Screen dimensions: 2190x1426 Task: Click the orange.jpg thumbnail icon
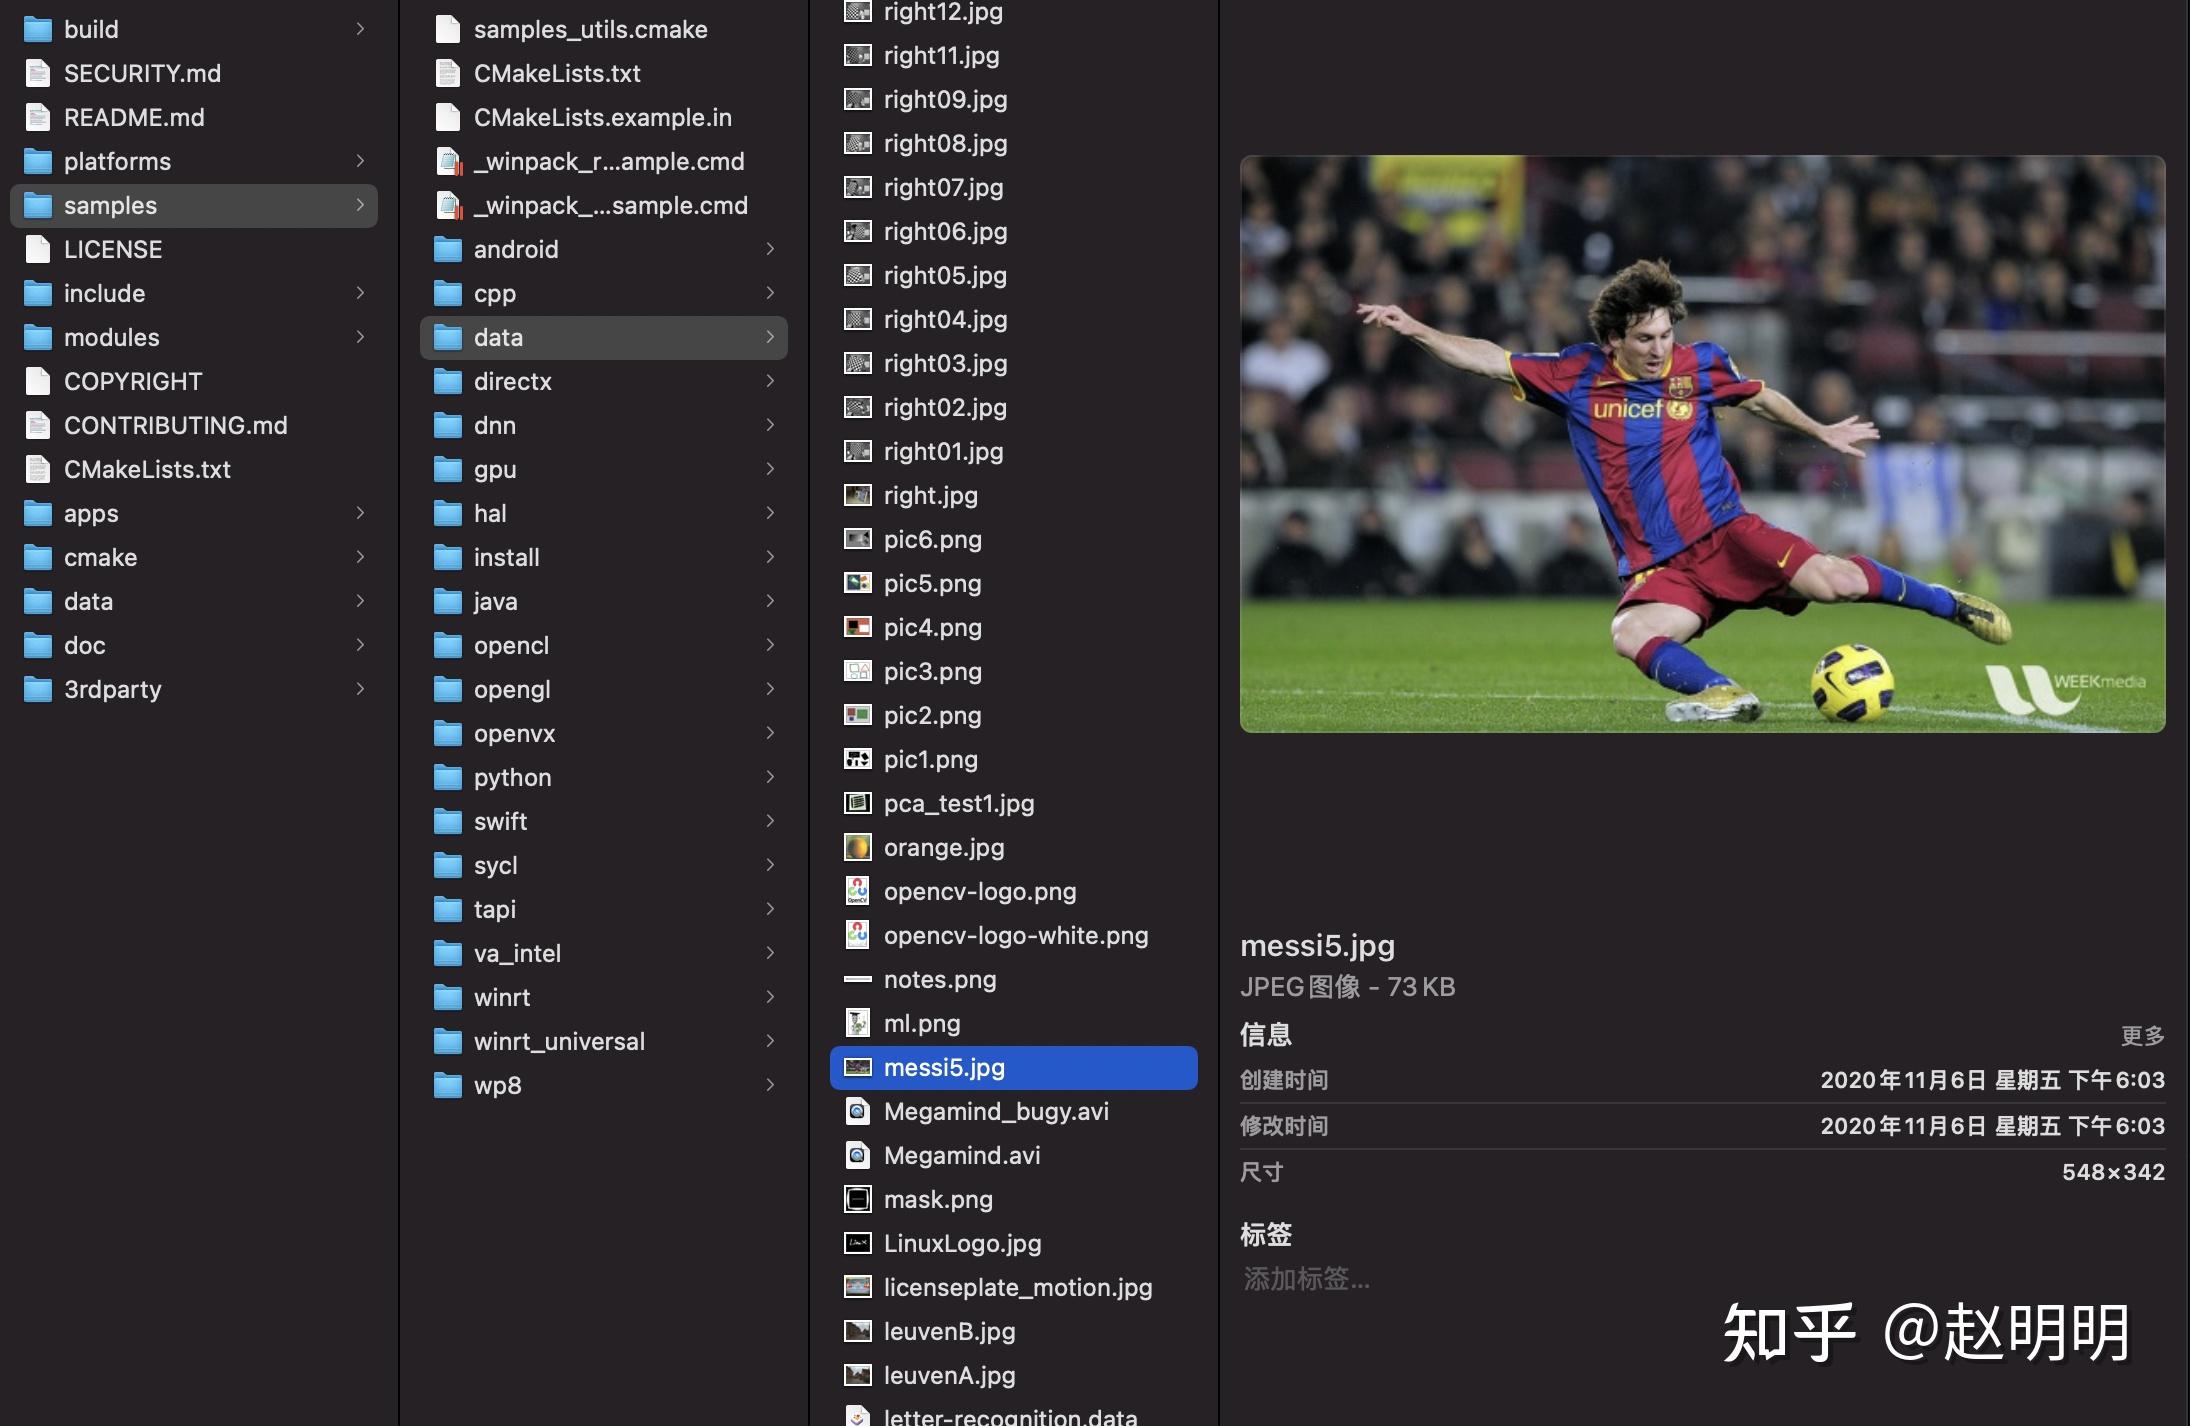(x=857, y=847)
